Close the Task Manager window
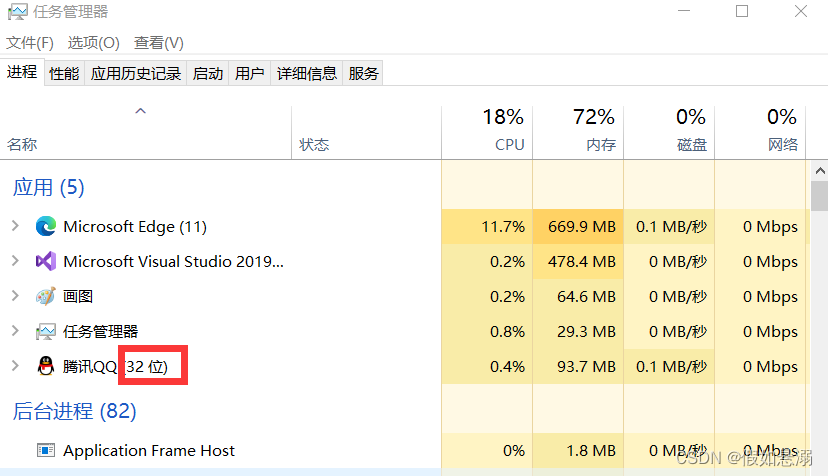This screenshot has width=828, height=476. coord(801,11)
